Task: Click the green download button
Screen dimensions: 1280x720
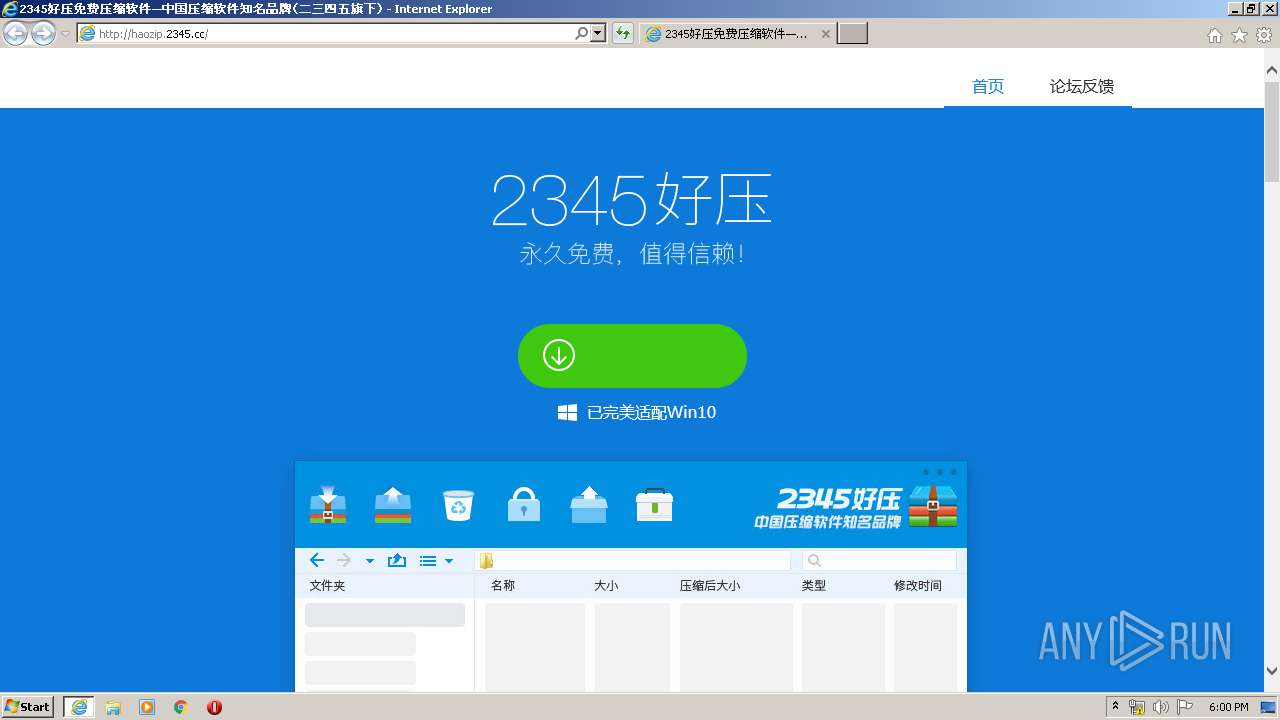Action: (x=632, y=356)
